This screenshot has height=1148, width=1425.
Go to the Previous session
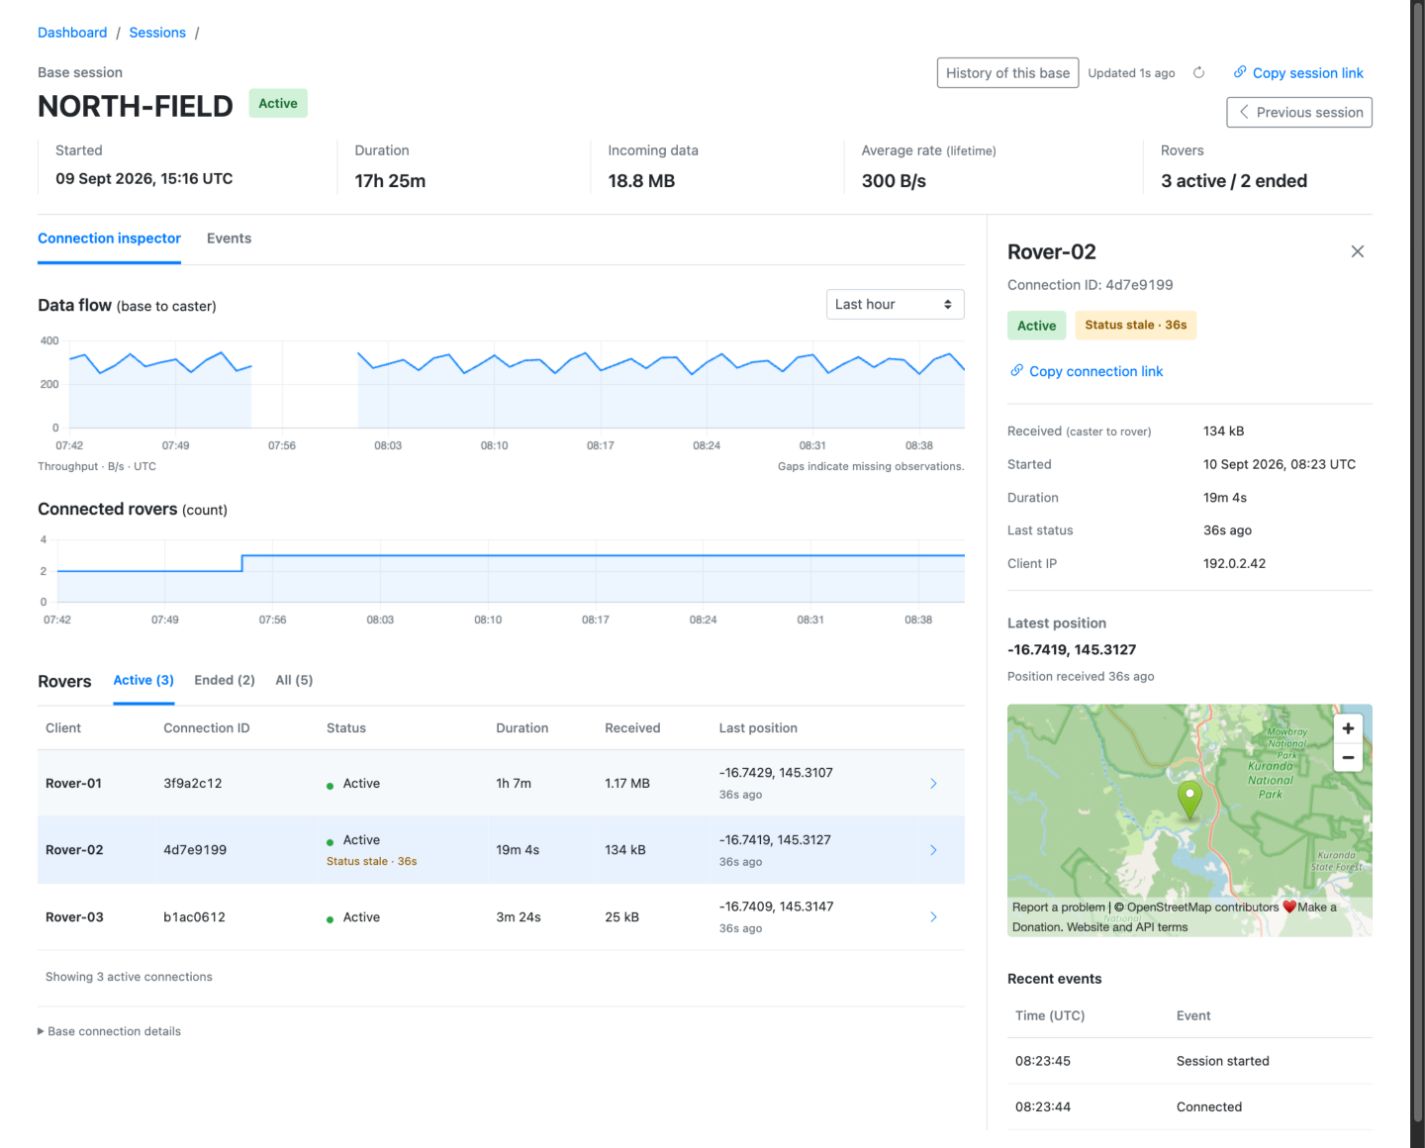[x=1299, y=112]
